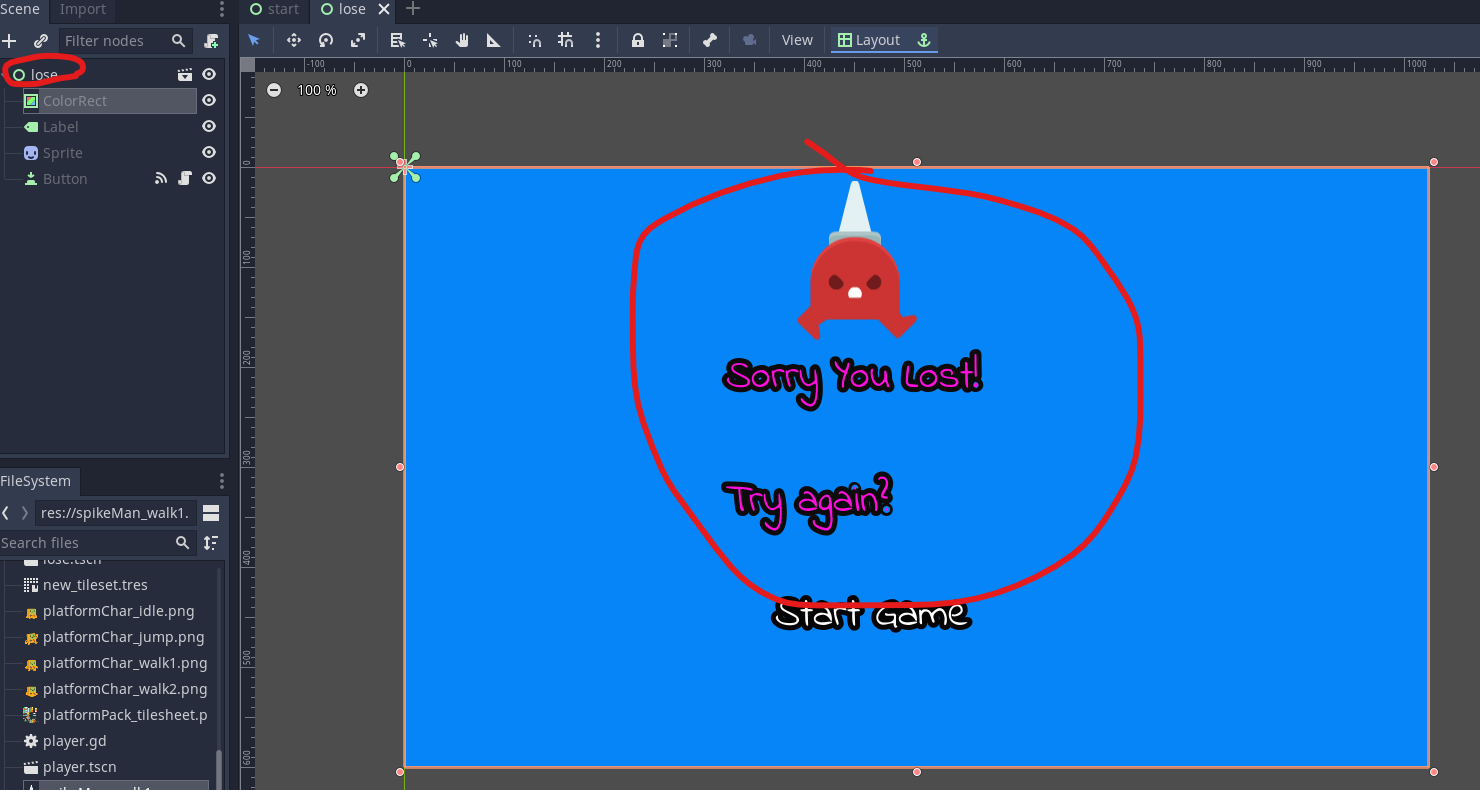View Button node signal connections

coord(161,179)
